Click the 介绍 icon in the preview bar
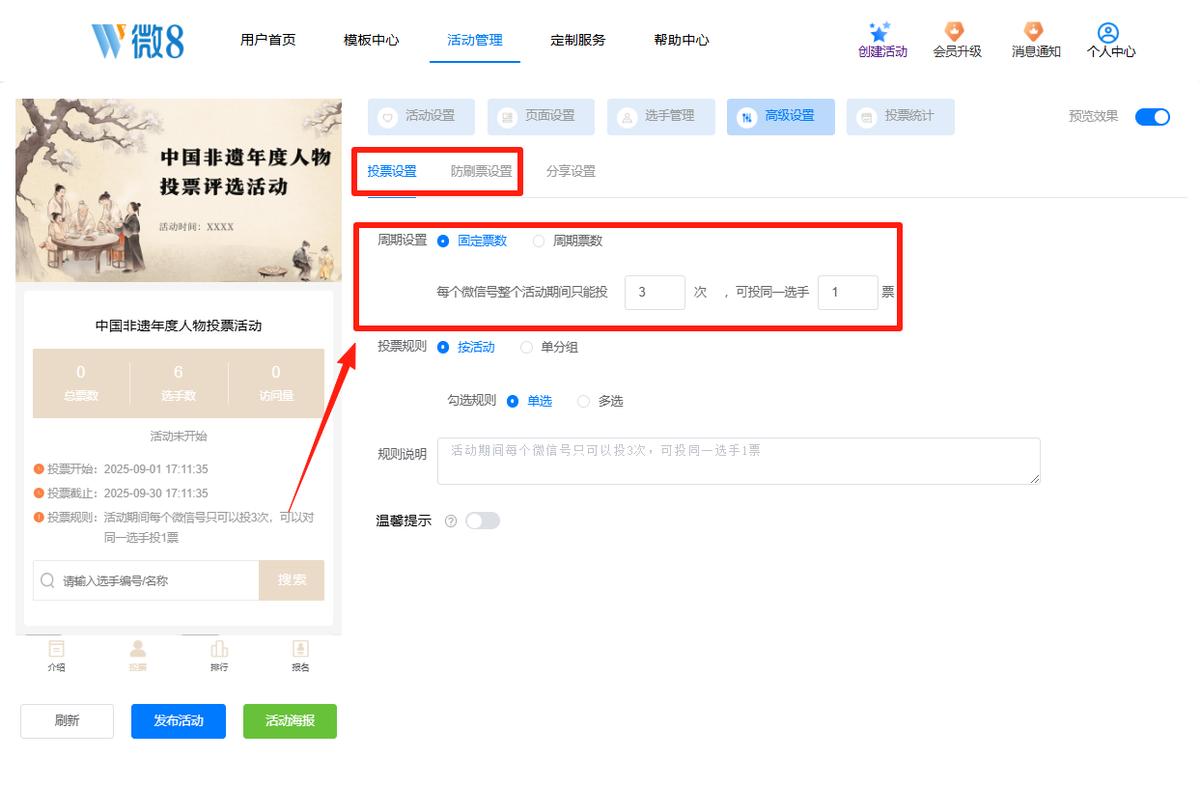This screenshot has height=791, width=1200. coord(56,649)
